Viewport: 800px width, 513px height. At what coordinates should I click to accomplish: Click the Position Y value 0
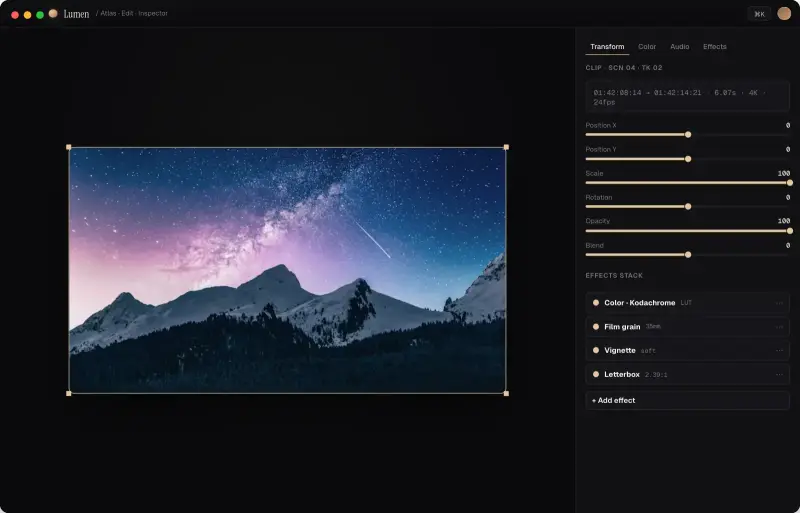pyautogui.click(x=788, y=150)
